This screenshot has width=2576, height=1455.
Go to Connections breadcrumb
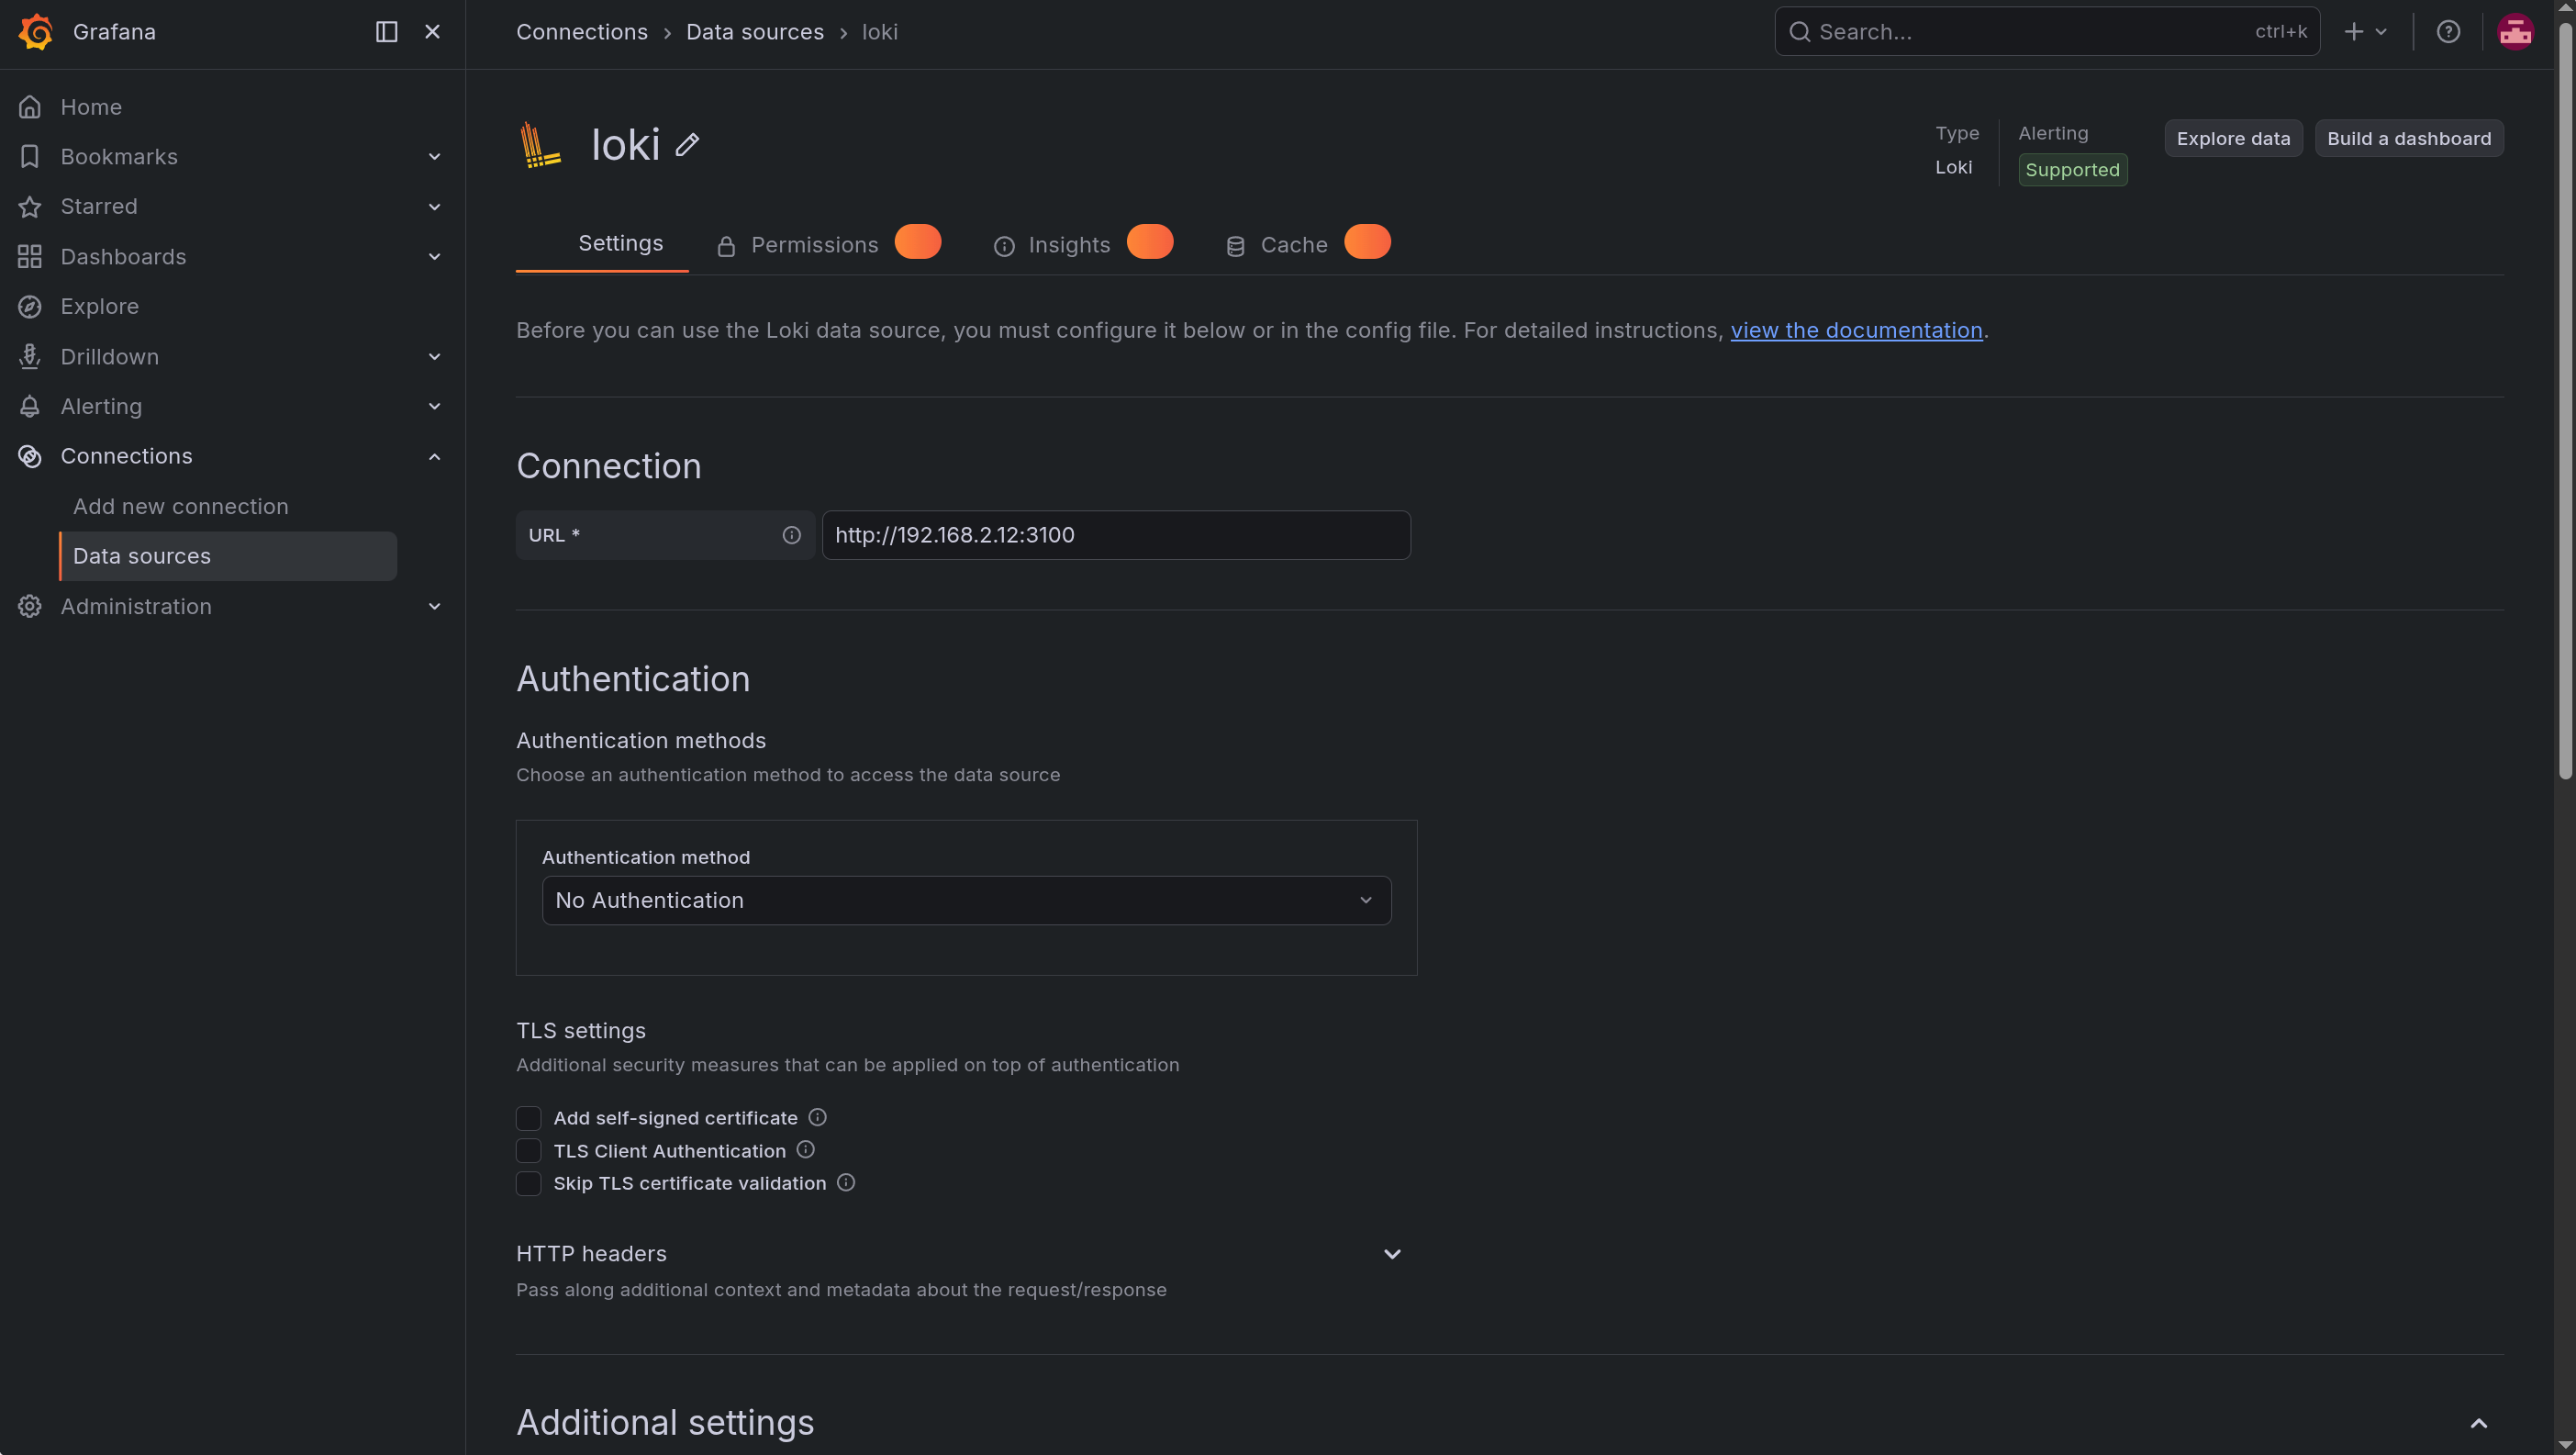[582, 32]
